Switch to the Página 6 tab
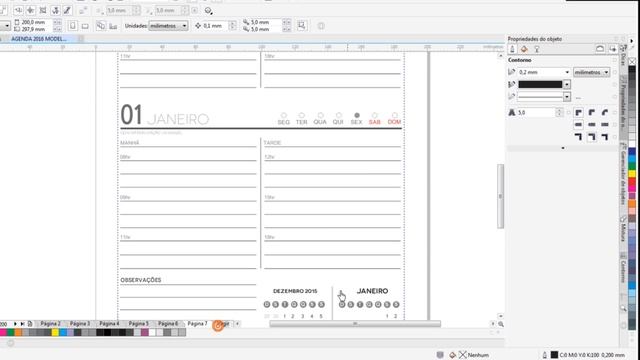640x360 pixels. coord(168,324)
